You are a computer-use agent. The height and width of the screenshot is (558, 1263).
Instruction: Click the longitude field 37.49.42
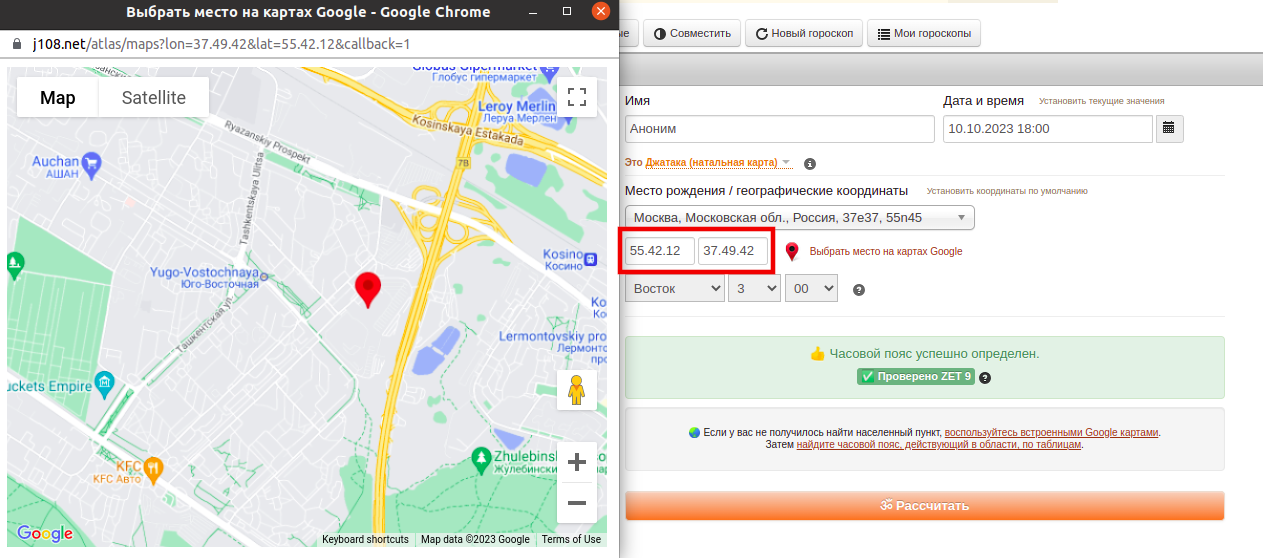click(733, 251)
